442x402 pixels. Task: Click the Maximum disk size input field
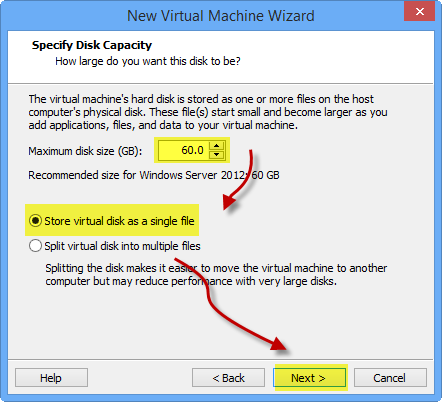coord(184,150)
